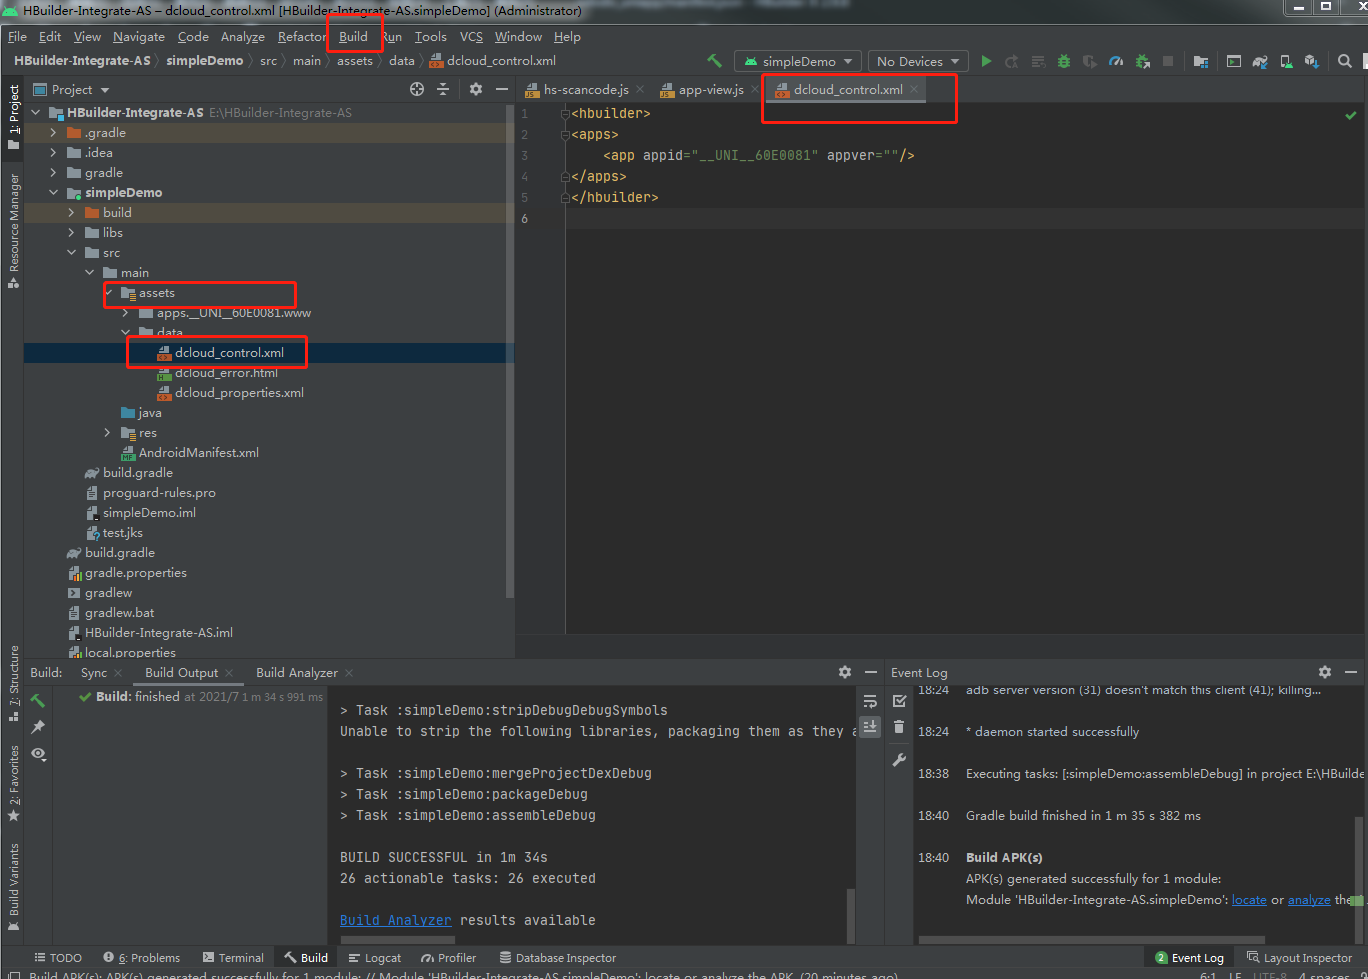Viewport: 1368px width, 979px height.
Task: Expand the libs folder in project tree
Action: [72, 232]
